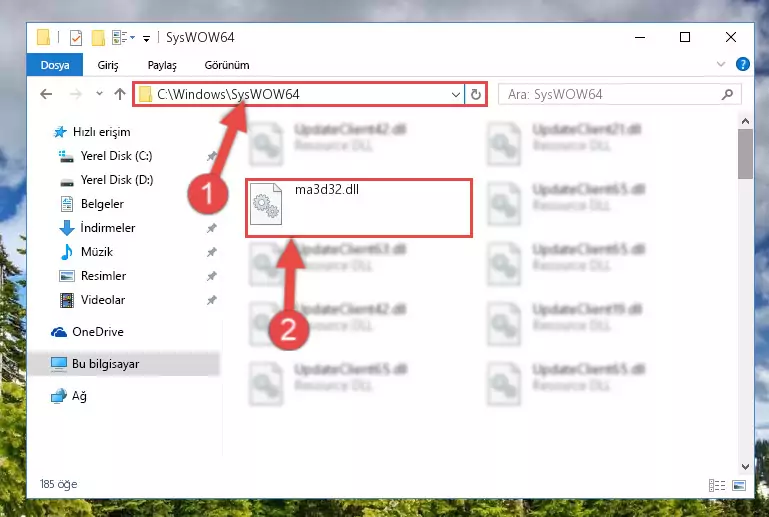The width and height of the screenshot is (769, 517).
Task: Click the Müzik note icon
Action: tap(67, 252)
